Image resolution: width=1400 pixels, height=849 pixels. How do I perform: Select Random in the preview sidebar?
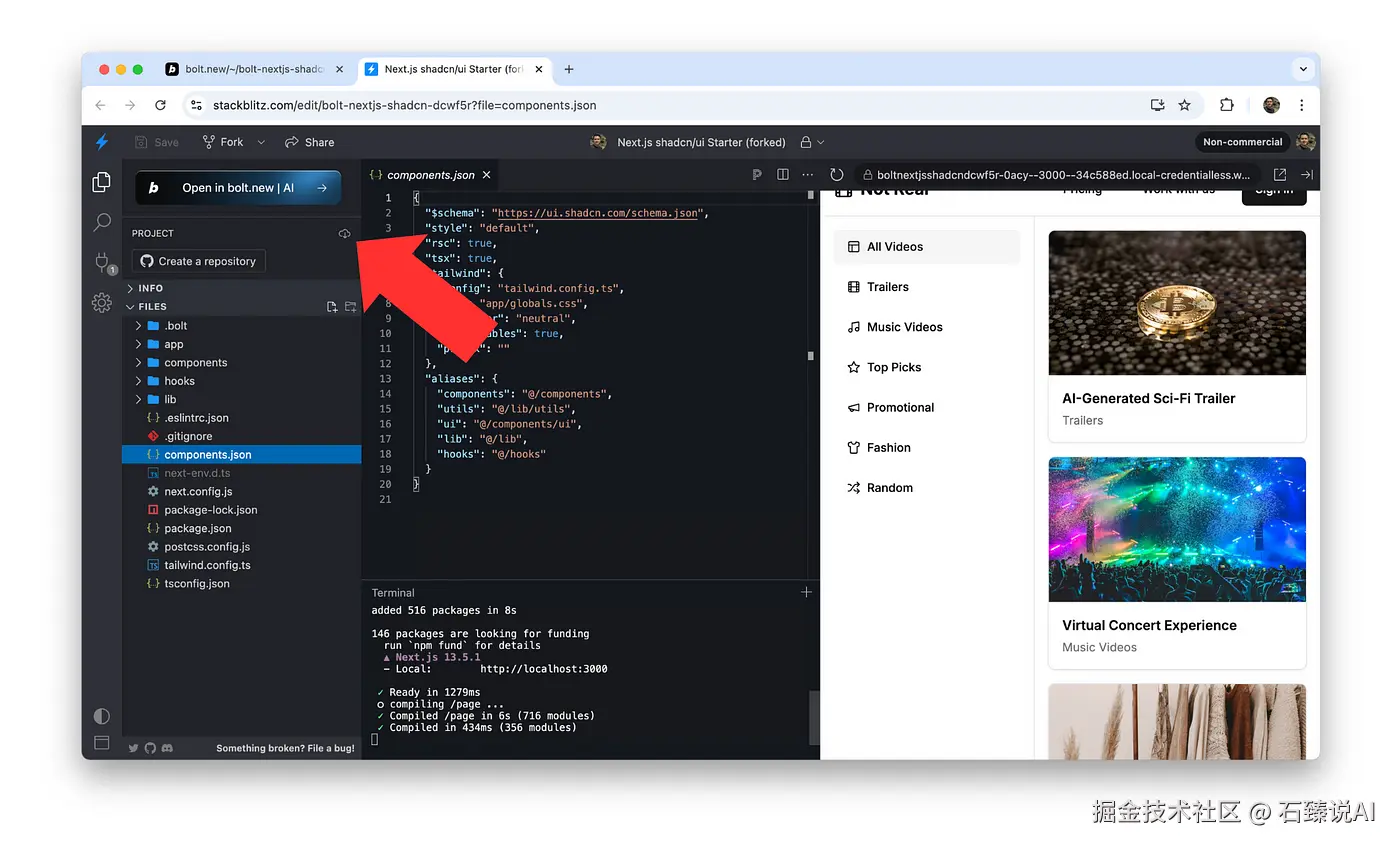click(926, 488)
